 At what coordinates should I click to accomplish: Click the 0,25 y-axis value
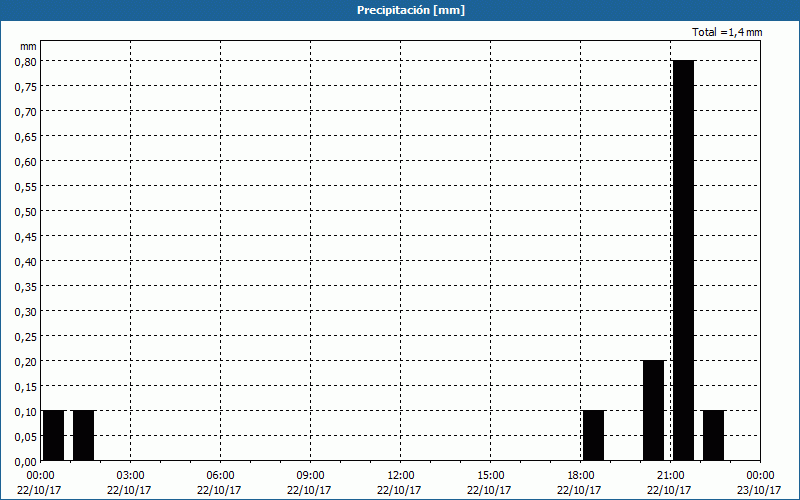[x=26, y=336]
